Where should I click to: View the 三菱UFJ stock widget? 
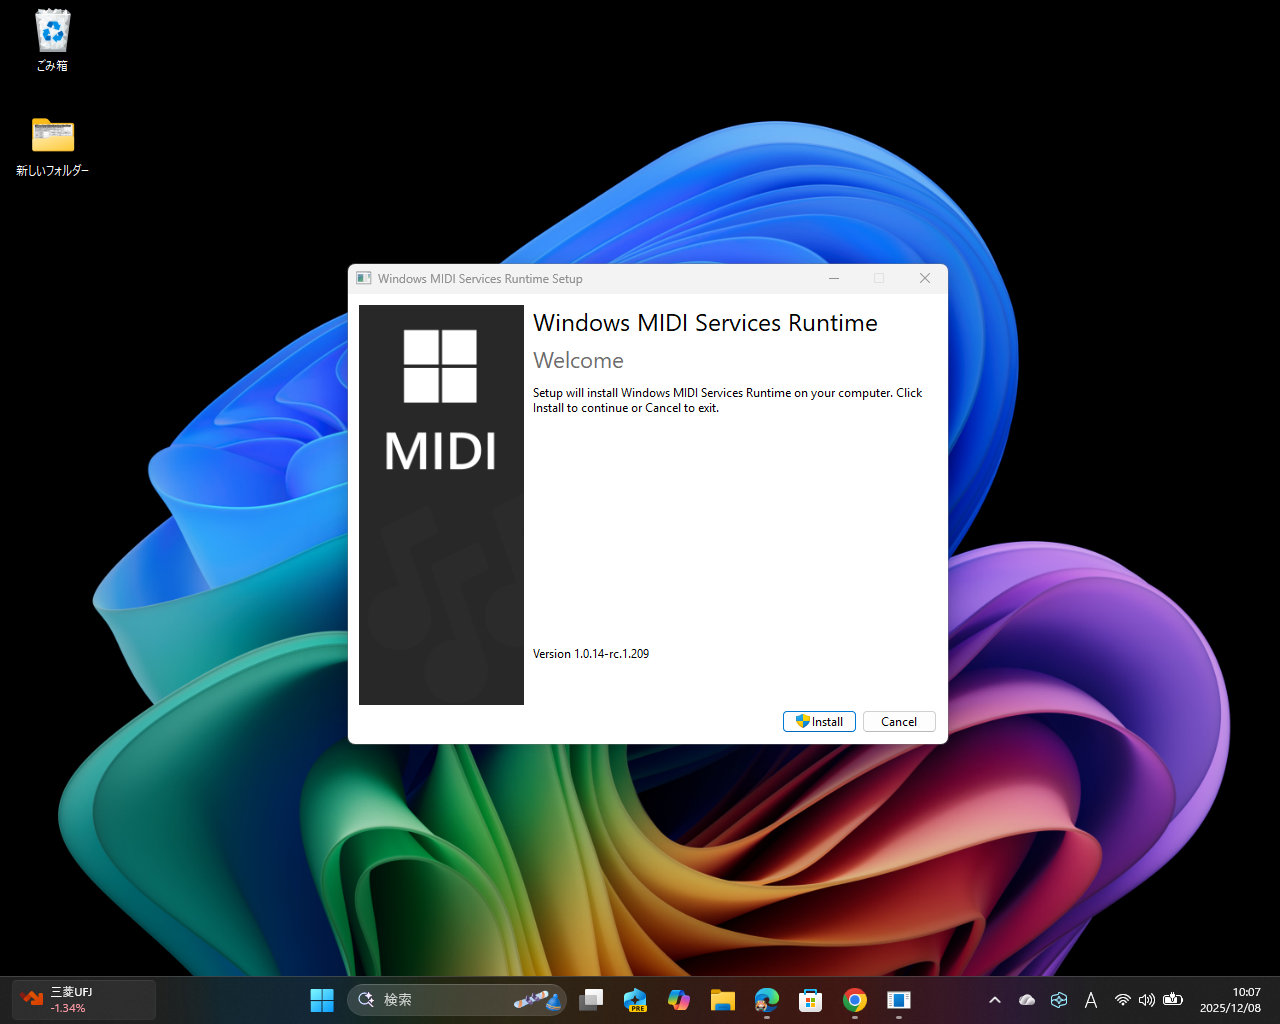click(83, 999)
